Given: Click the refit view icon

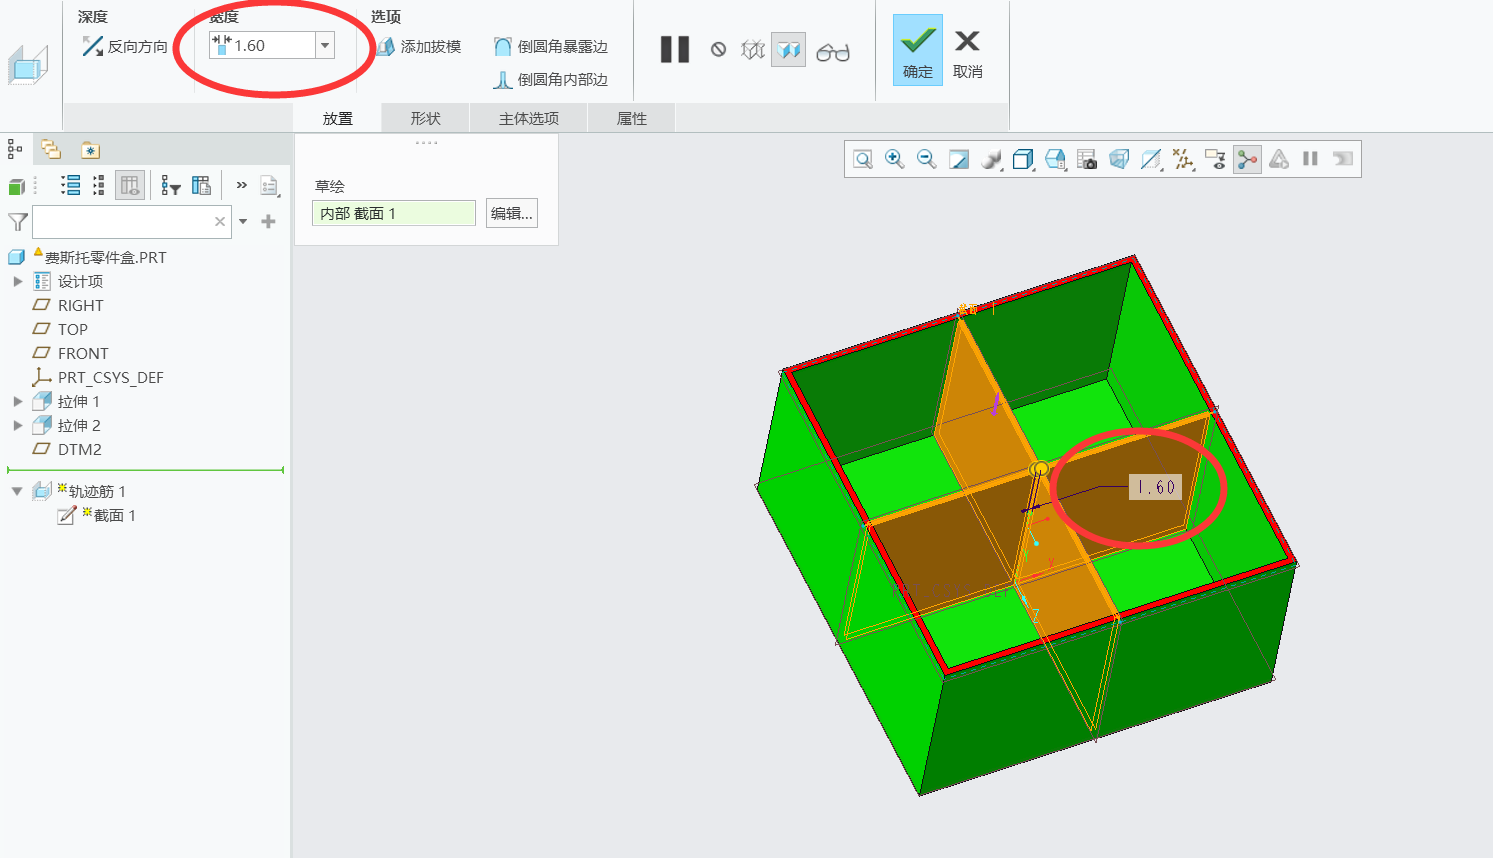Looking at the screenshot, I should click(862, 159).
